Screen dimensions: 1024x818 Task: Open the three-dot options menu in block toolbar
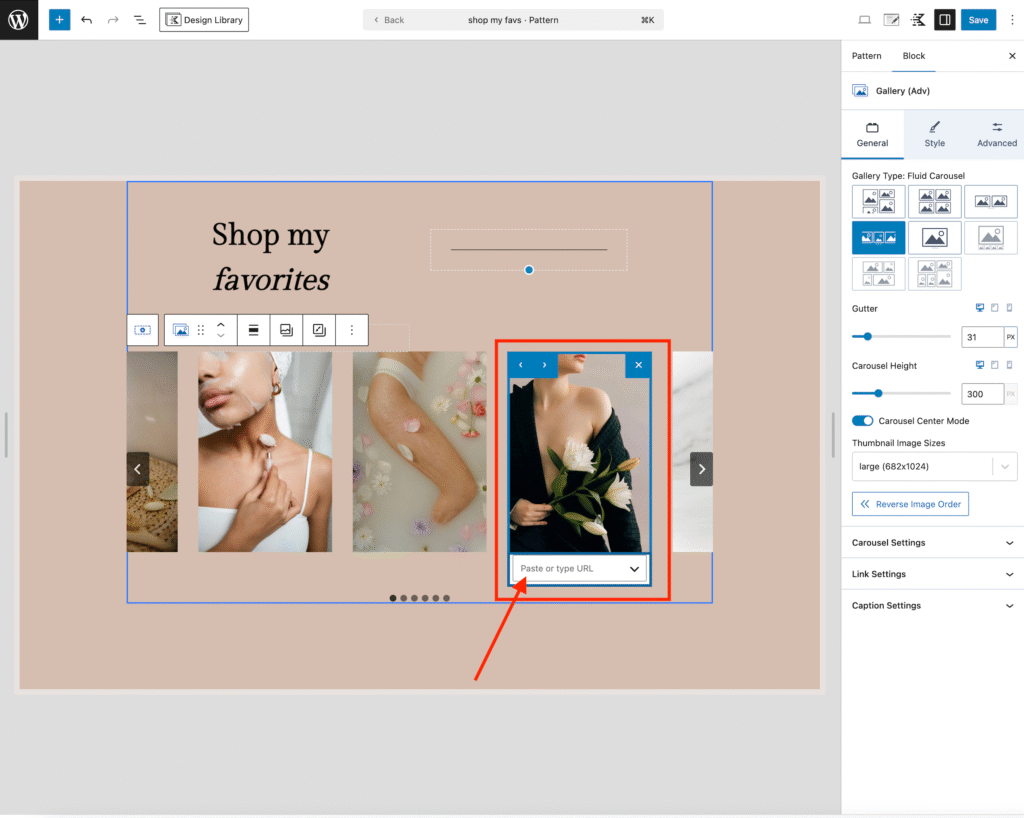[x=351, y=330]
